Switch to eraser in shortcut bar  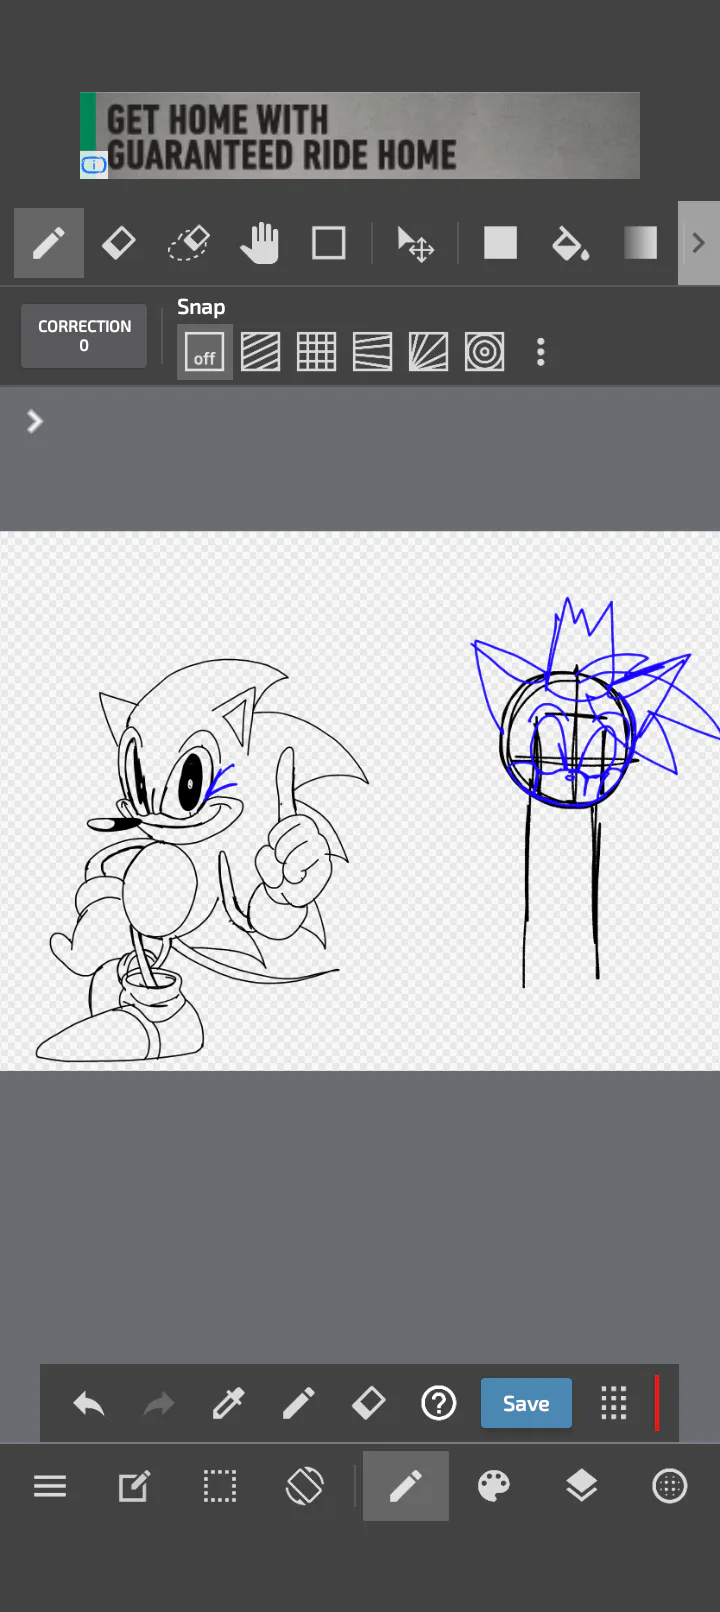point(369,1404)
